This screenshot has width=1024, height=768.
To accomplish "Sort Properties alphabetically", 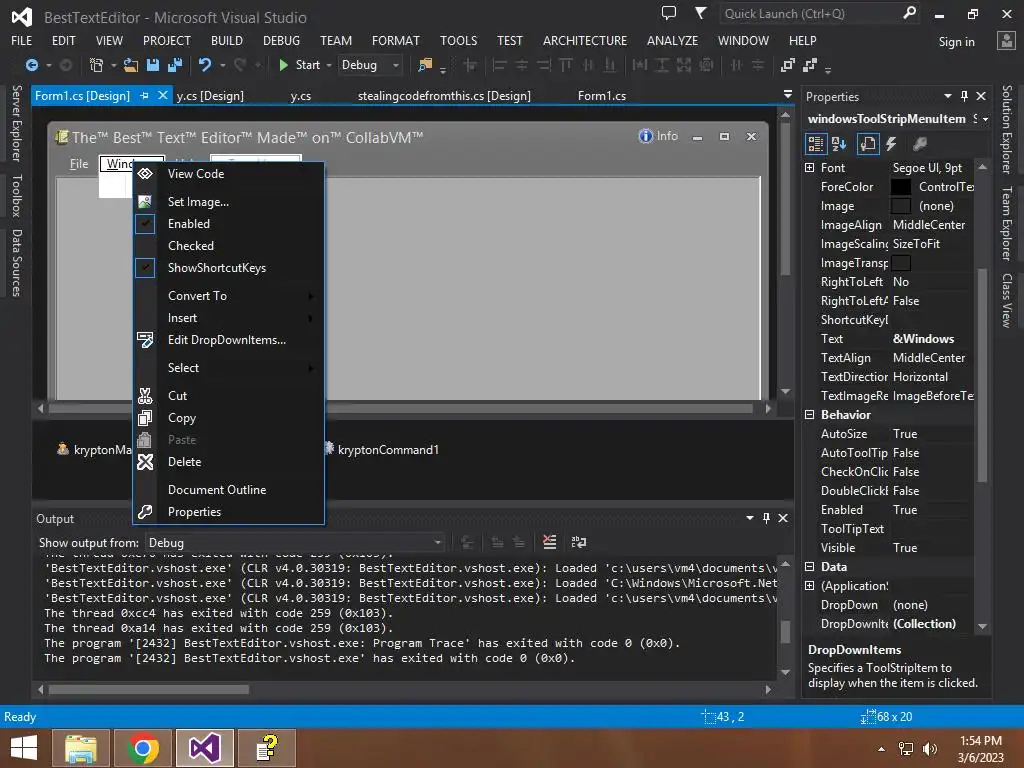I will 839,144.
